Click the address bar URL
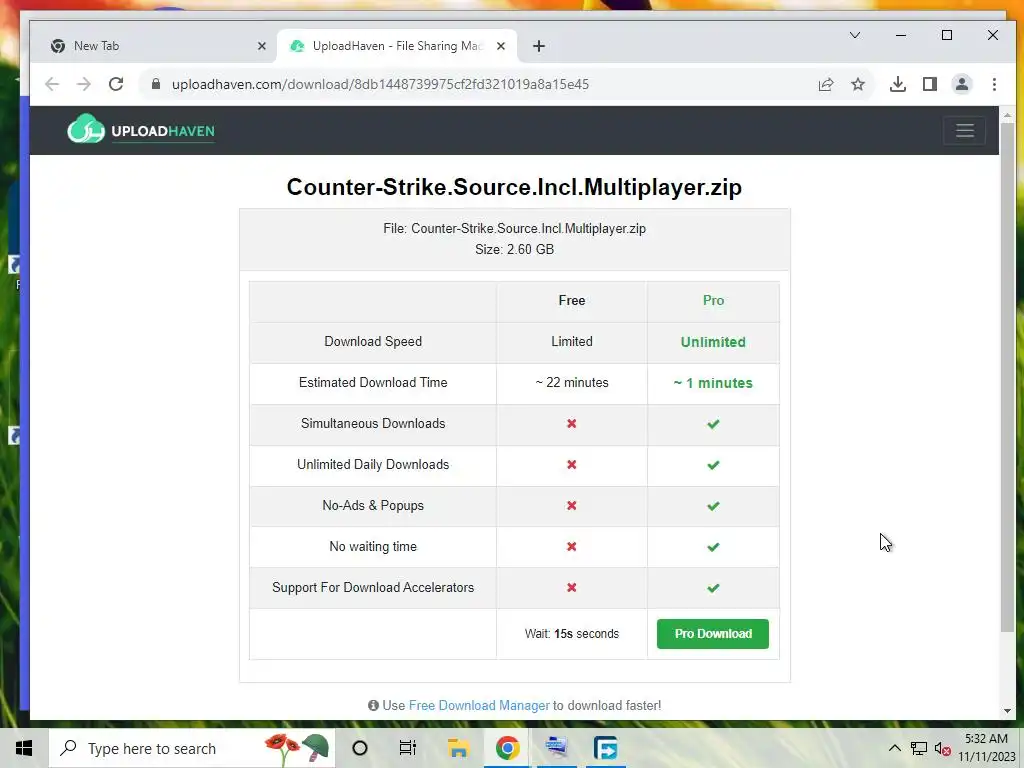The width and height of the screenshot is (1024, 768). coord(380,84)
